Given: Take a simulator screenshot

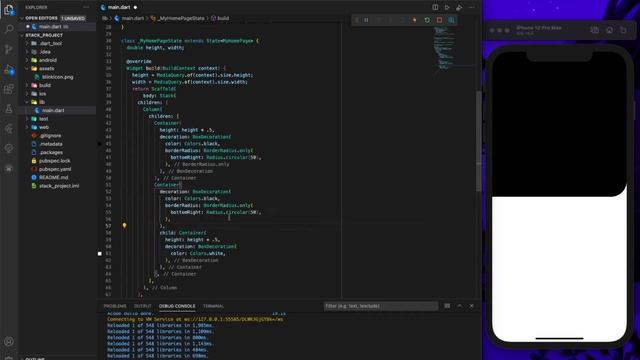Looking at the screenshot, I should click(594, 30).
